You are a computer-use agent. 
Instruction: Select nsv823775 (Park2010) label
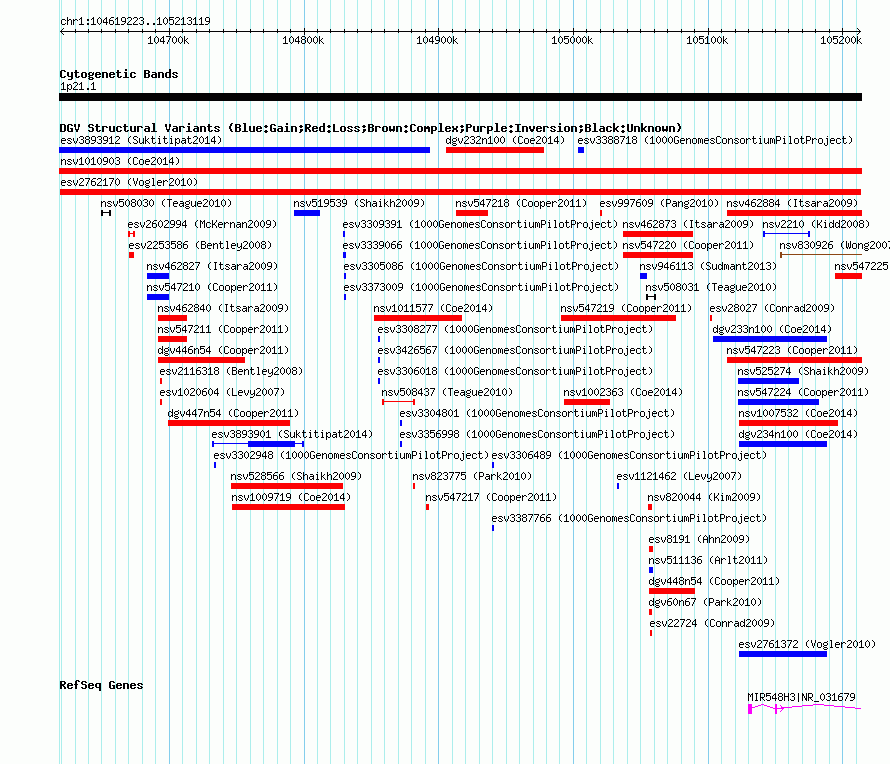tap(472, 476)
